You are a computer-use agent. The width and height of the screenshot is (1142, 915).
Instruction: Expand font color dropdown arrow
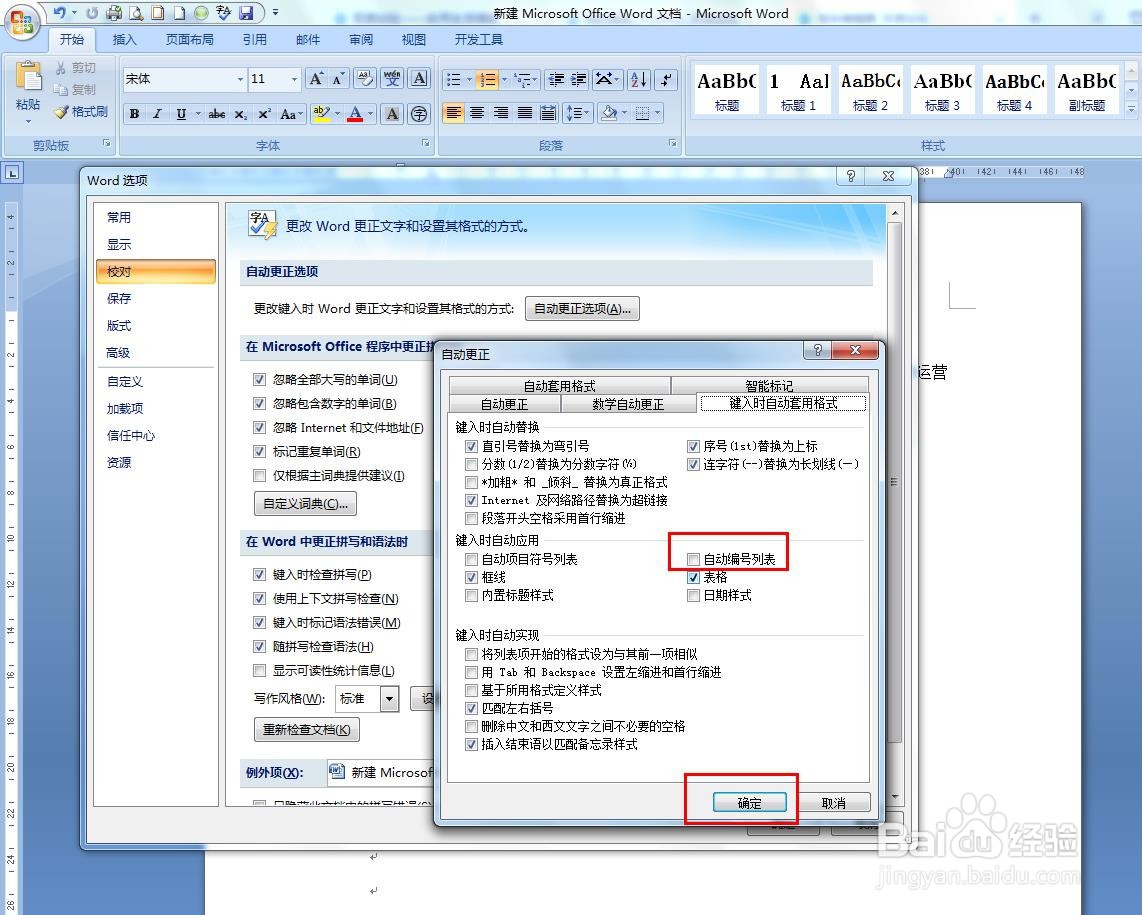pyautogui.click(x=370, y=114)
